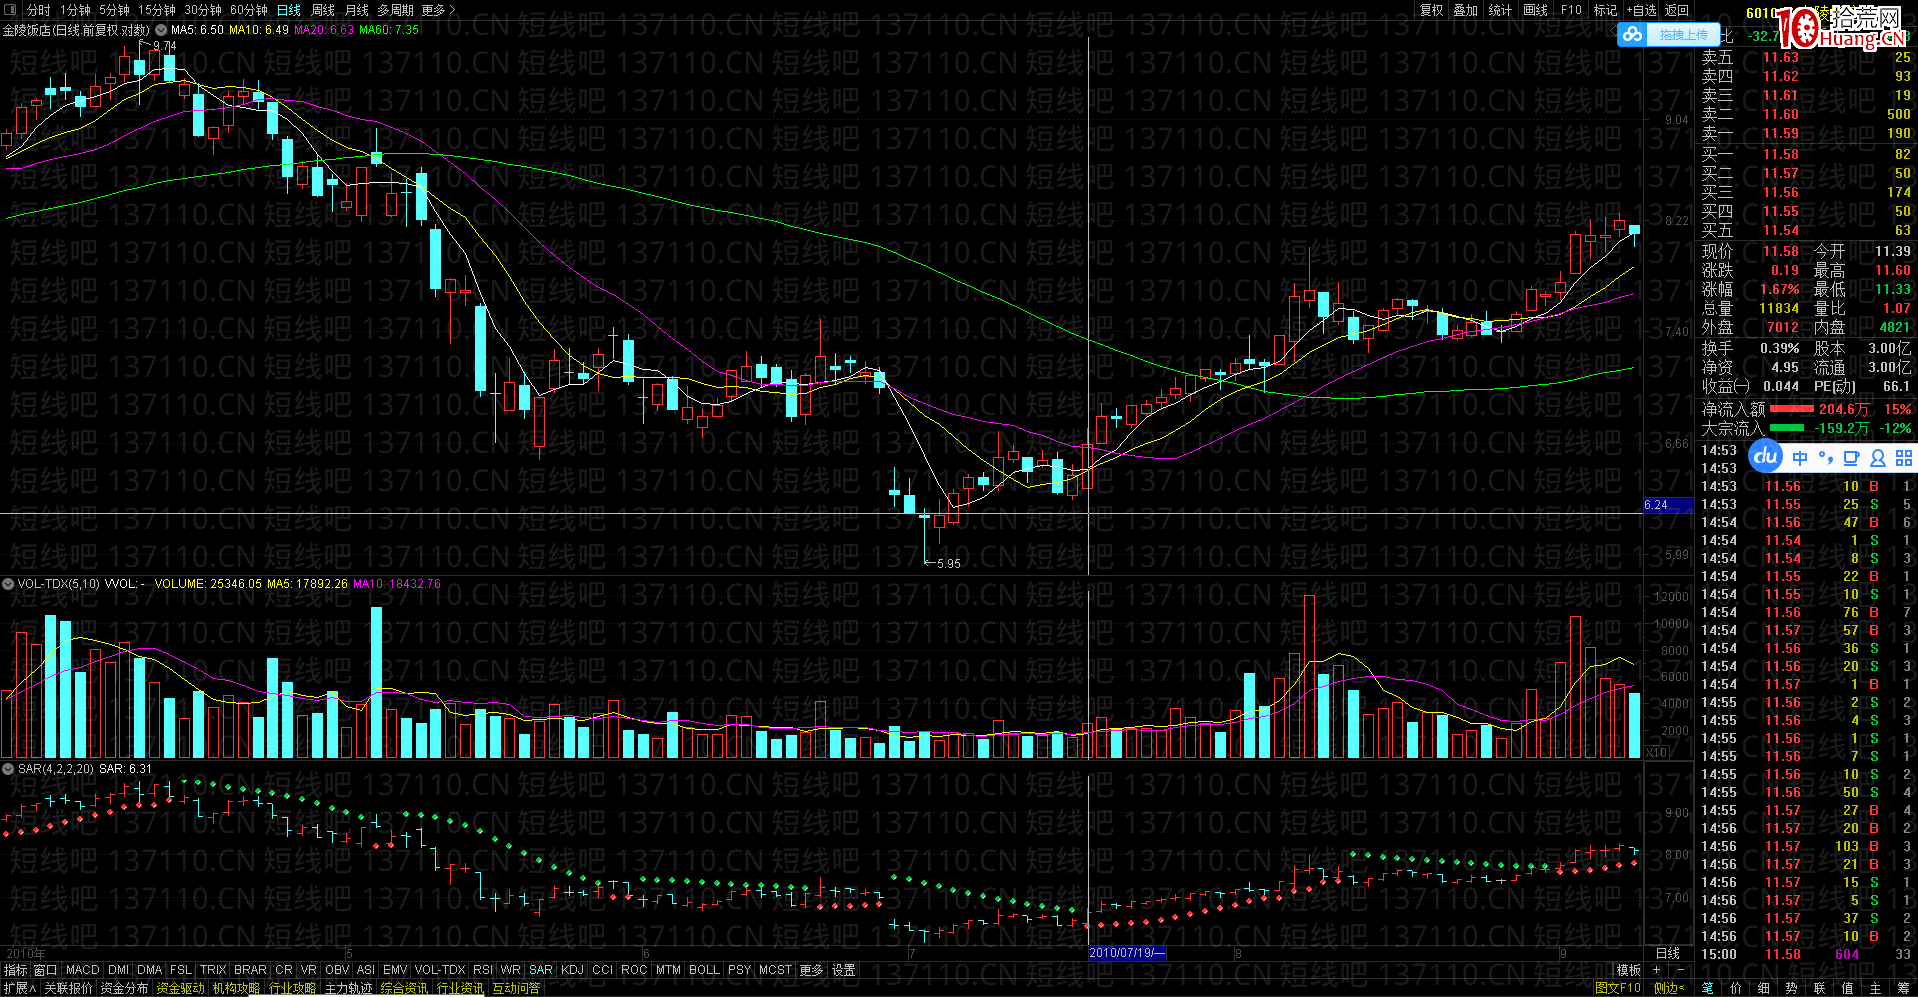1918x997 pixels.
Task: Switch to the 5分钟 period tab
Action: click(114, 10)
